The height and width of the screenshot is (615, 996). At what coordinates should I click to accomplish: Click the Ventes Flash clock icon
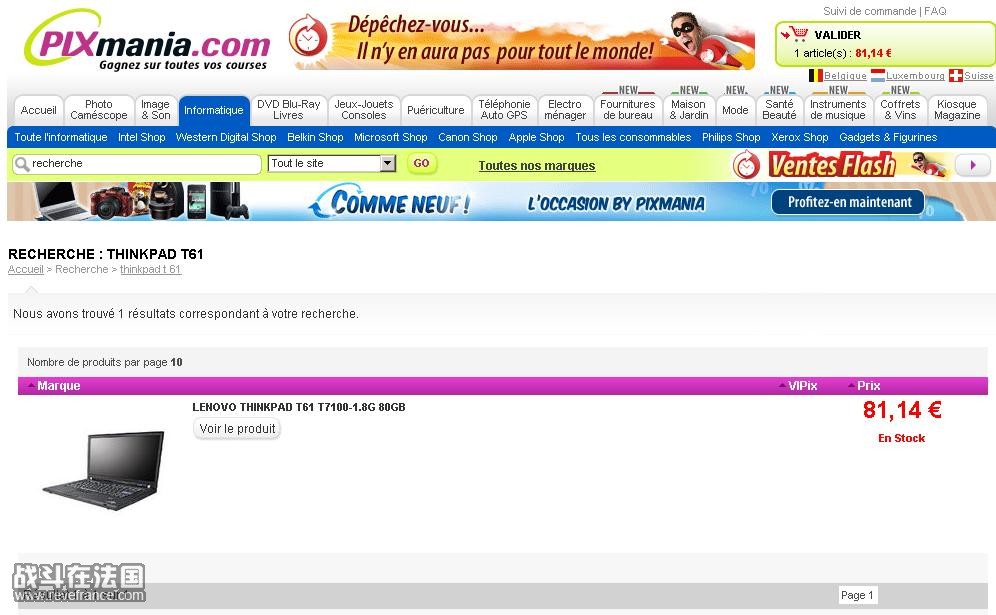746,165
